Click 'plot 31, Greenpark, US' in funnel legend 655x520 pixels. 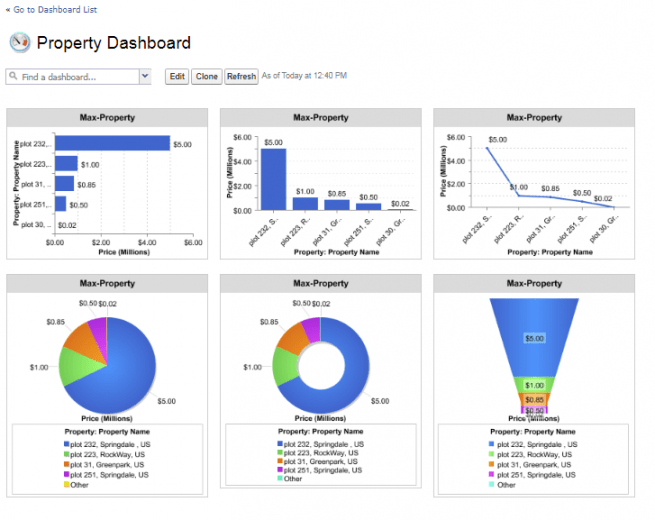pyautogui.click(x=534, y=464)
